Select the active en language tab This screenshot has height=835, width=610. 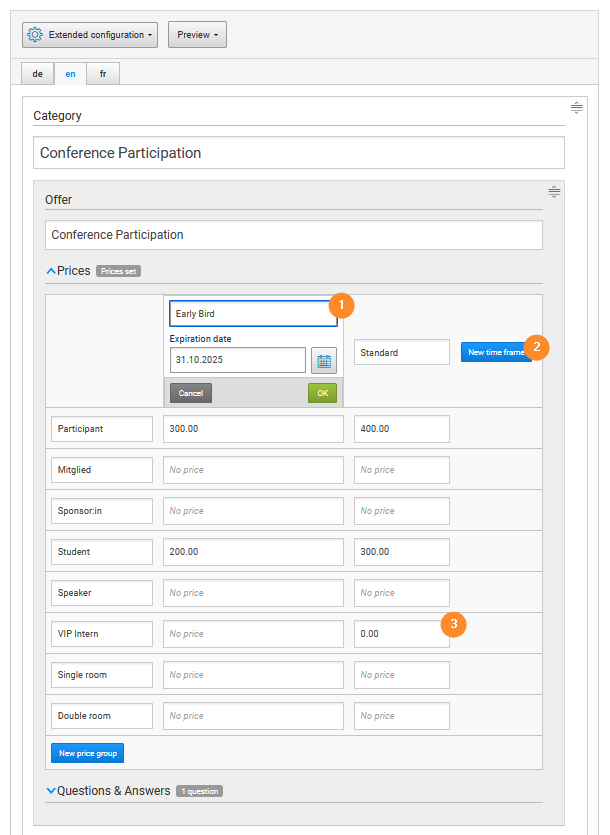click(x=69, y=73)
